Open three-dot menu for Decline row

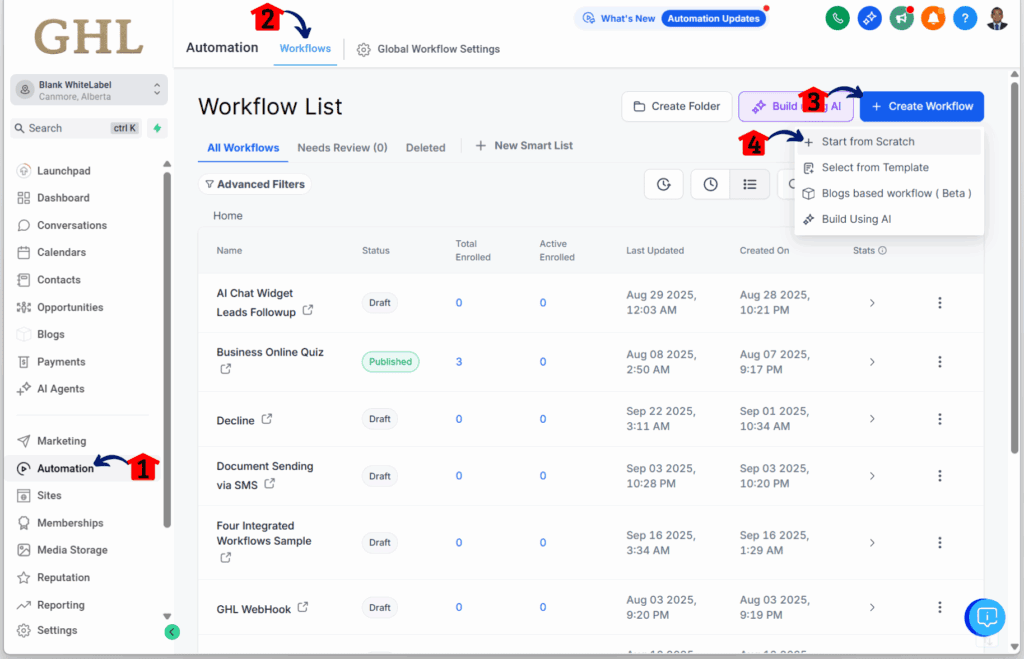click(940, 419)
